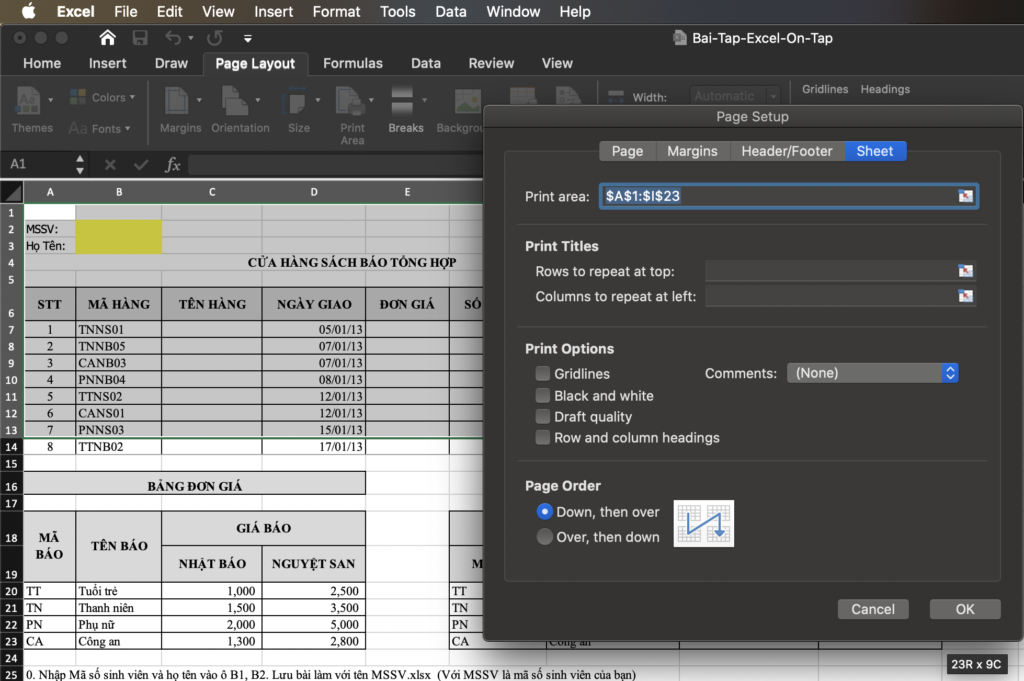Open the Breaks dropdown arrow
This screenshot has width=1024, height=681.
424,100
